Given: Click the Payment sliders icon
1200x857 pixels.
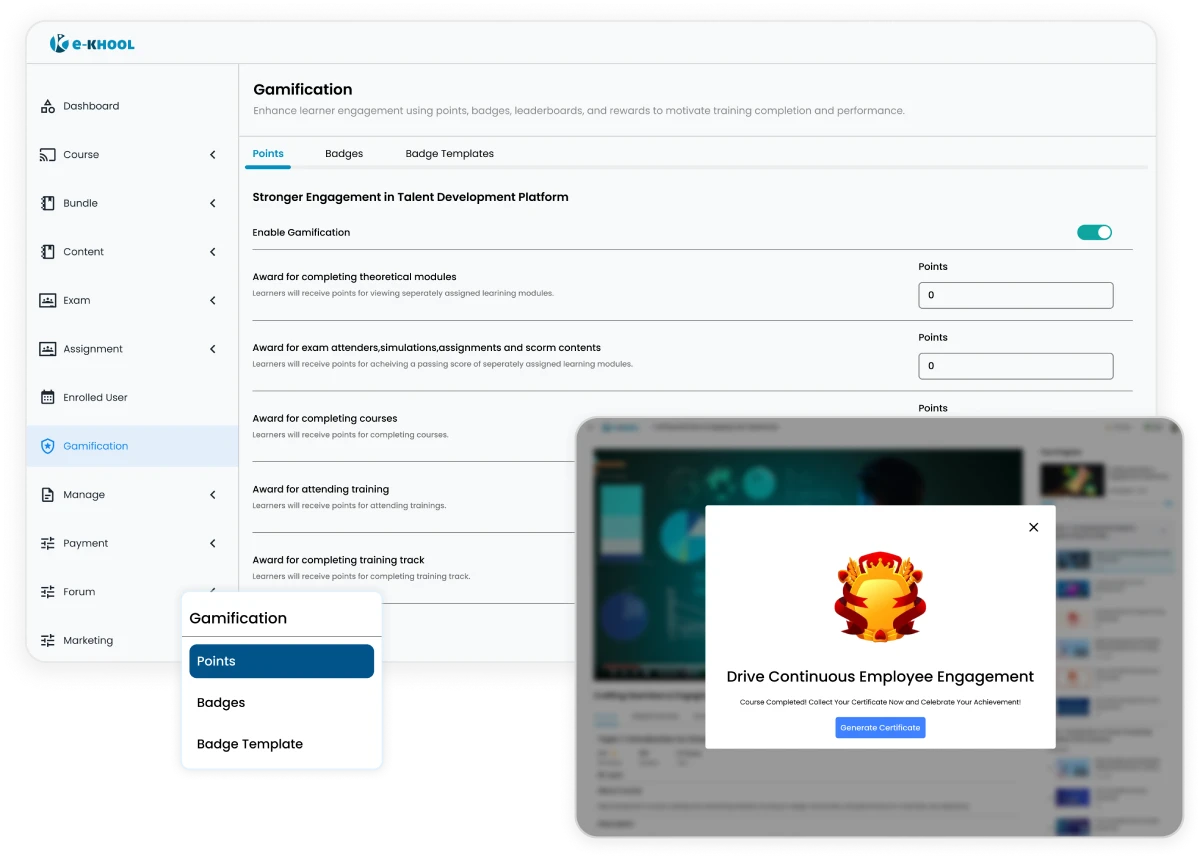Looking at the screenshot, I should [x=47, y=543].
